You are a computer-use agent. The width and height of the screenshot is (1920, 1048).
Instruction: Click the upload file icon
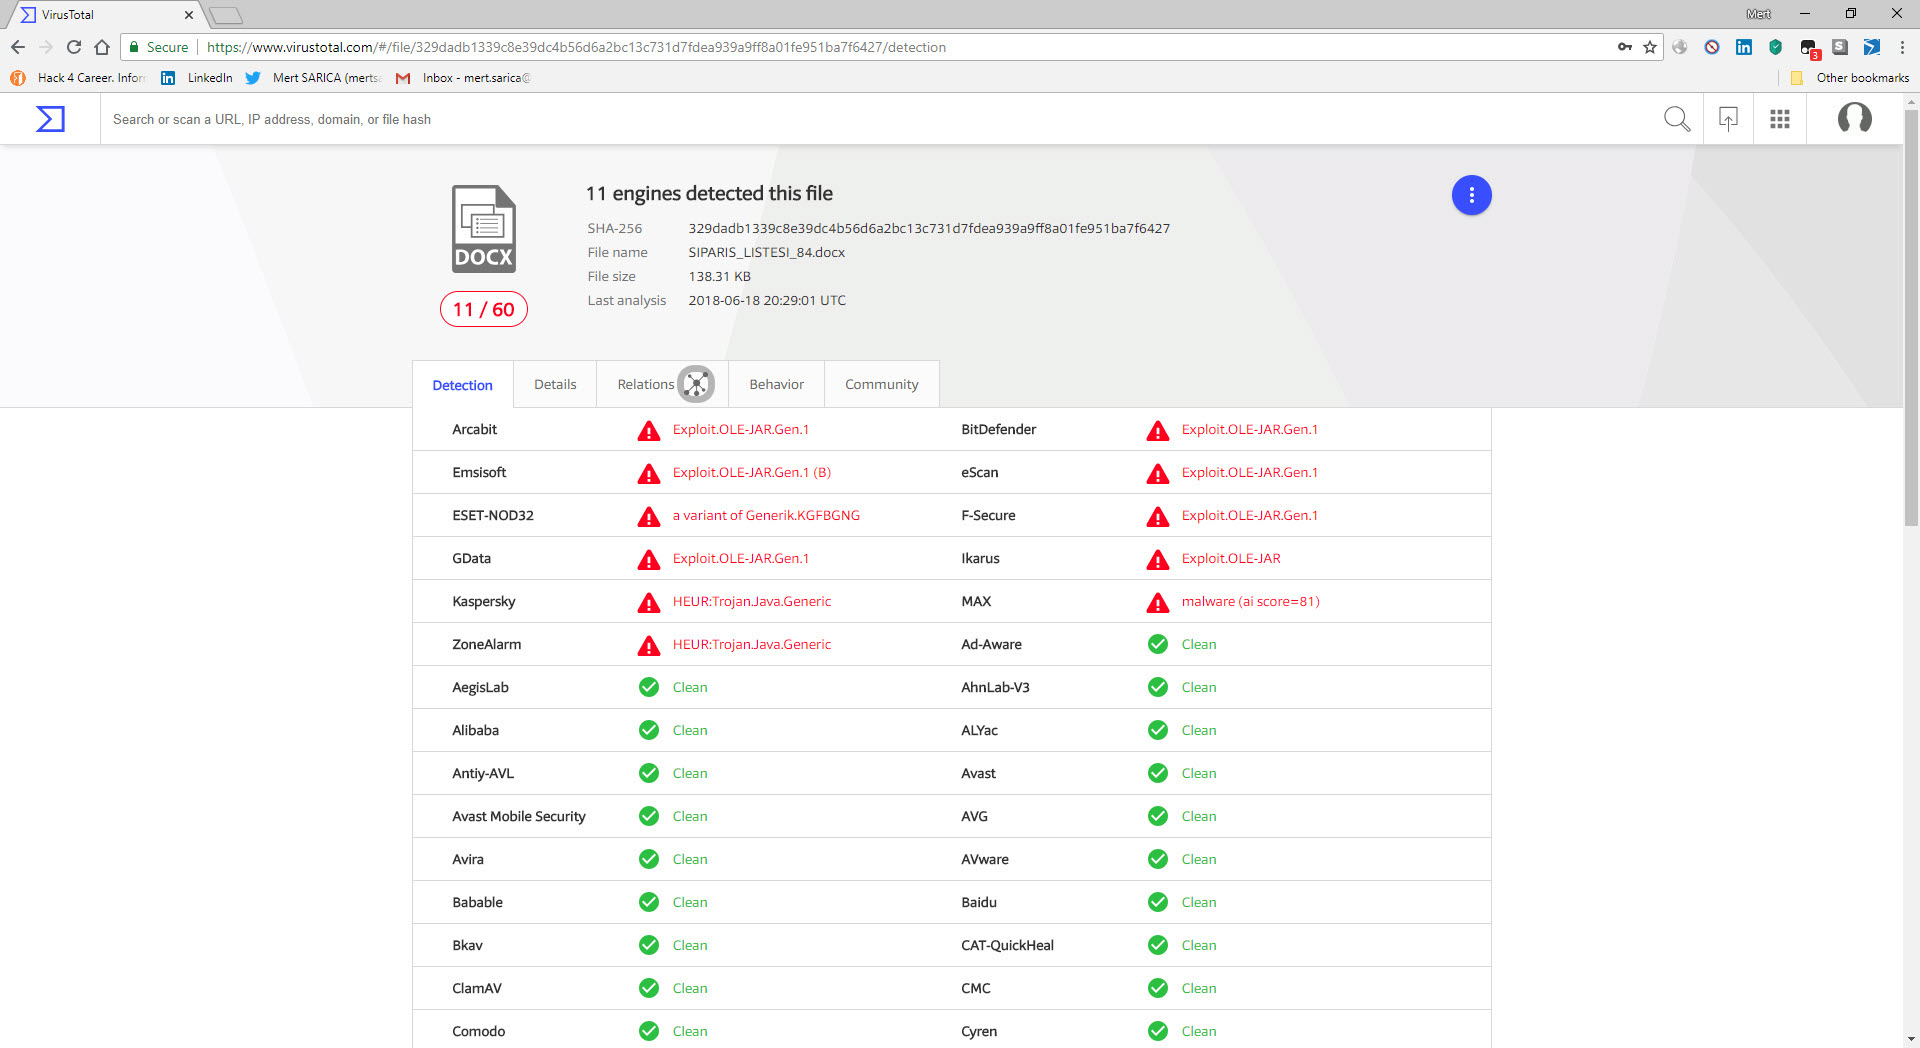(x=1728, y=119)
